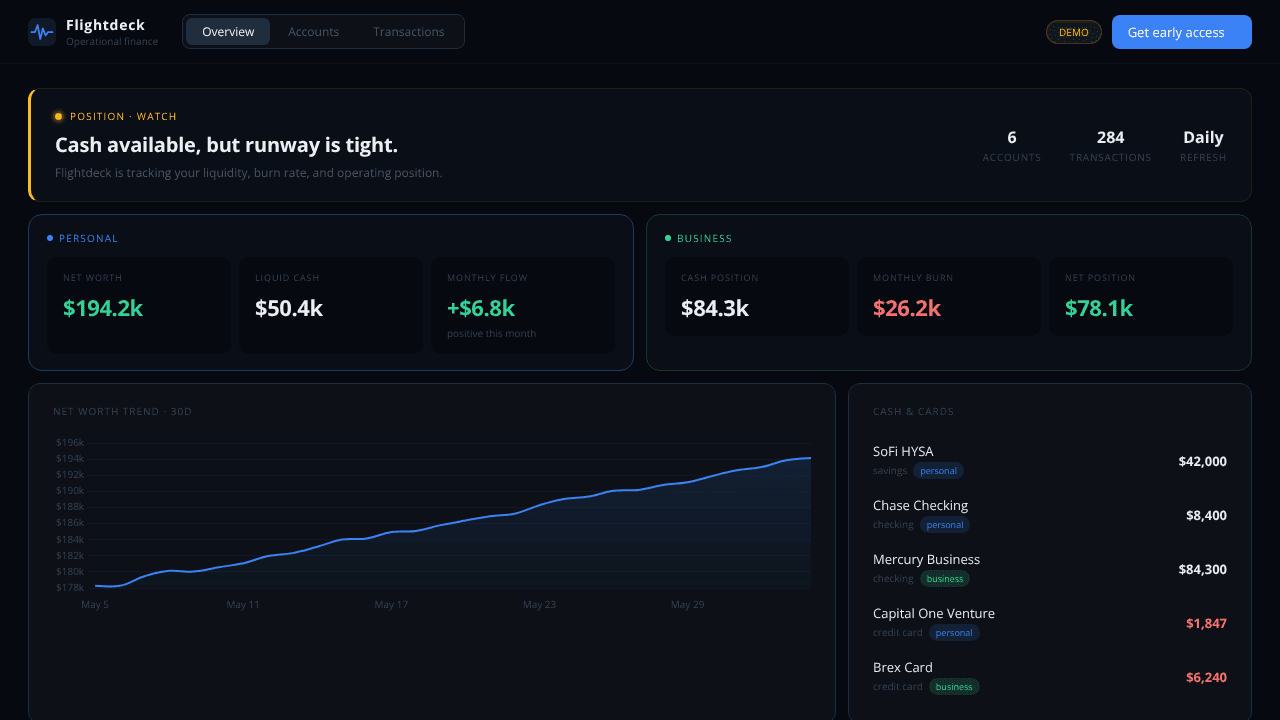Click the Liquid Cash $50.4k card
This screenshot has height=720, width=1280.
click(x=331, y=305)
